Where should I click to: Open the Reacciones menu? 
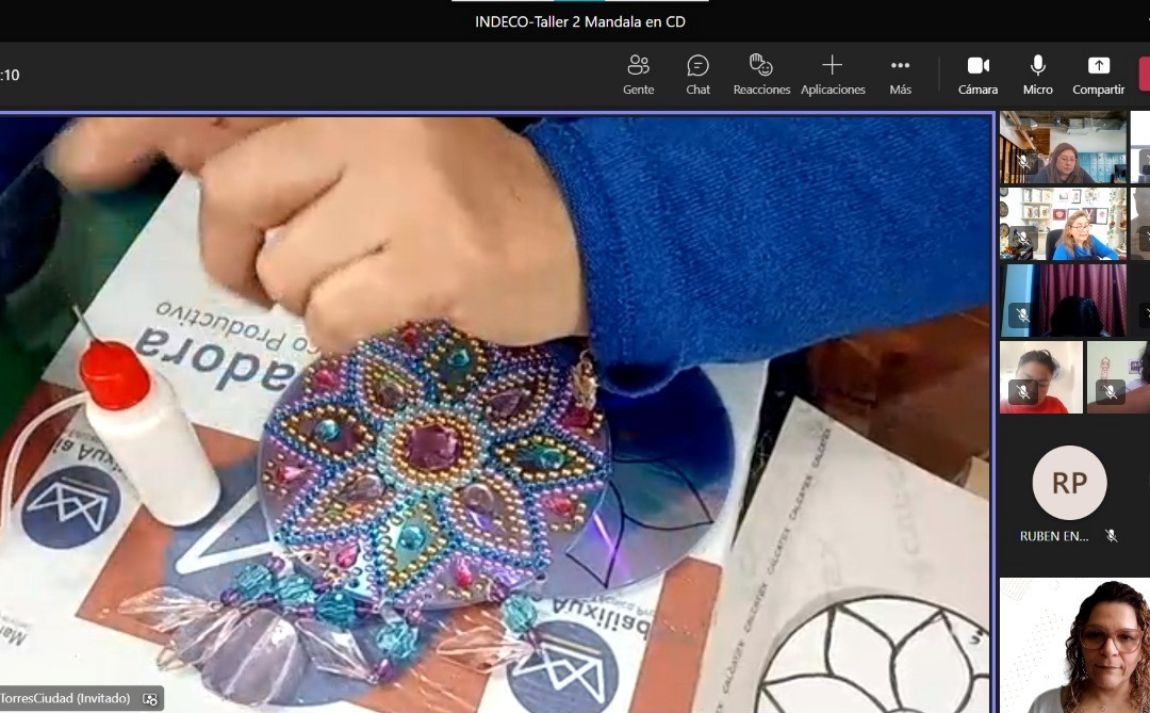click(x=761, y=74)
